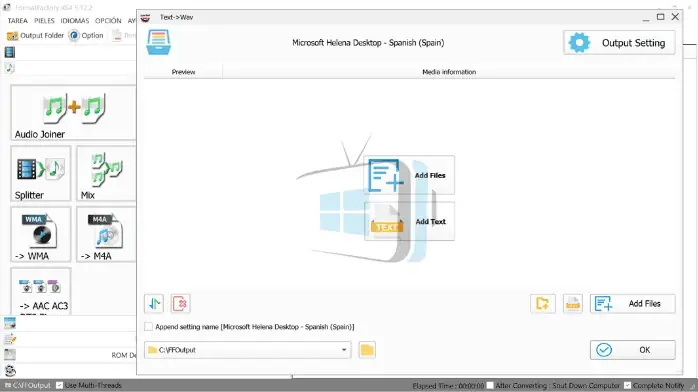Open Option in the main toolbar
698x392 pixels.
coord(86,36)
